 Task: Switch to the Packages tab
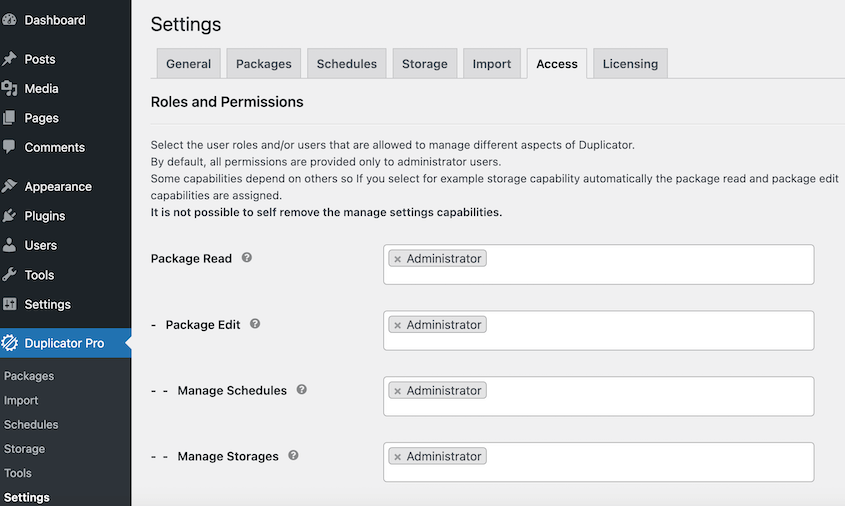264,64
